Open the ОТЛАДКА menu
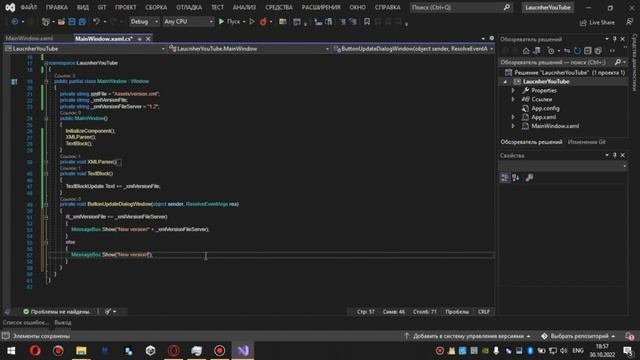This screenshot has height=360, width=640. point(189,7)
